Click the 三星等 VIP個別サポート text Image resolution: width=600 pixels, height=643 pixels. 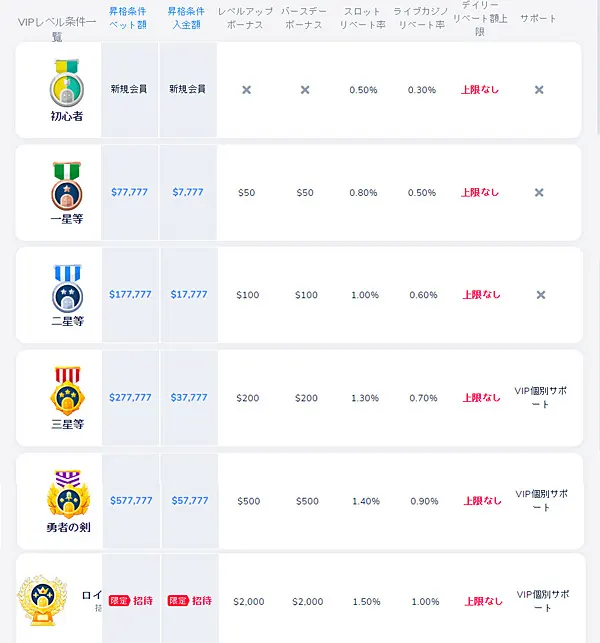pos(540,397)
